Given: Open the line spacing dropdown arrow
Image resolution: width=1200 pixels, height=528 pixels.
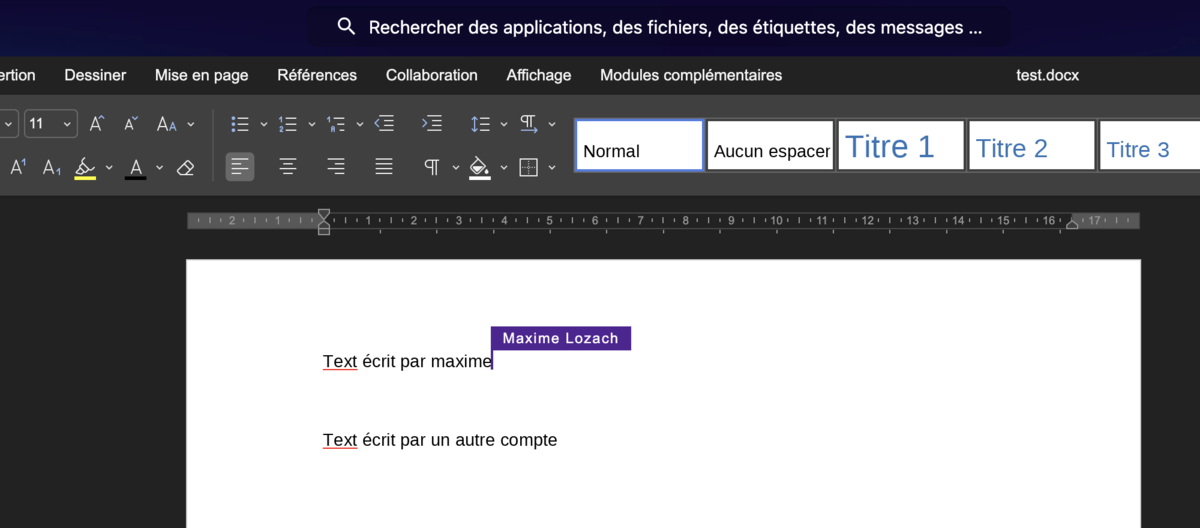Looking at the screenshot, I should (504, 124).
